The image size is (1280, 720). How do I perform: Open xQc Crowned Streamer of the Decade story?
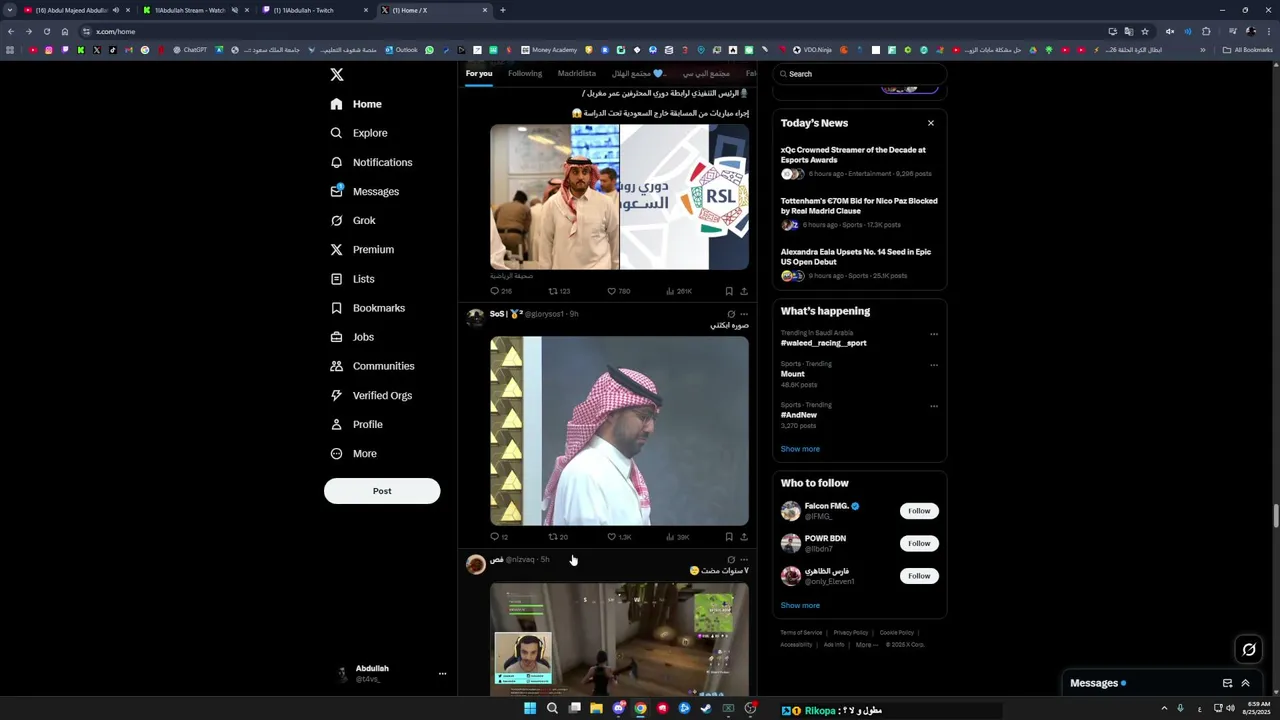click(853, 155)
